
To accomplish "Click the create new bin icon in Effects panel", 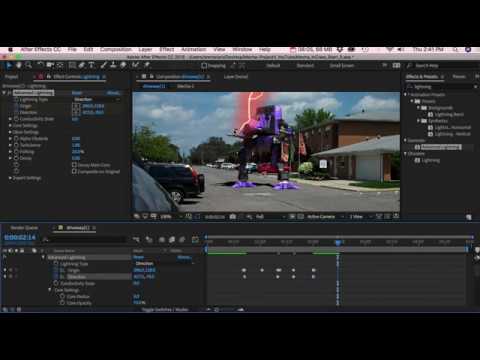I will pyautogui.click(x=469, y=217).
